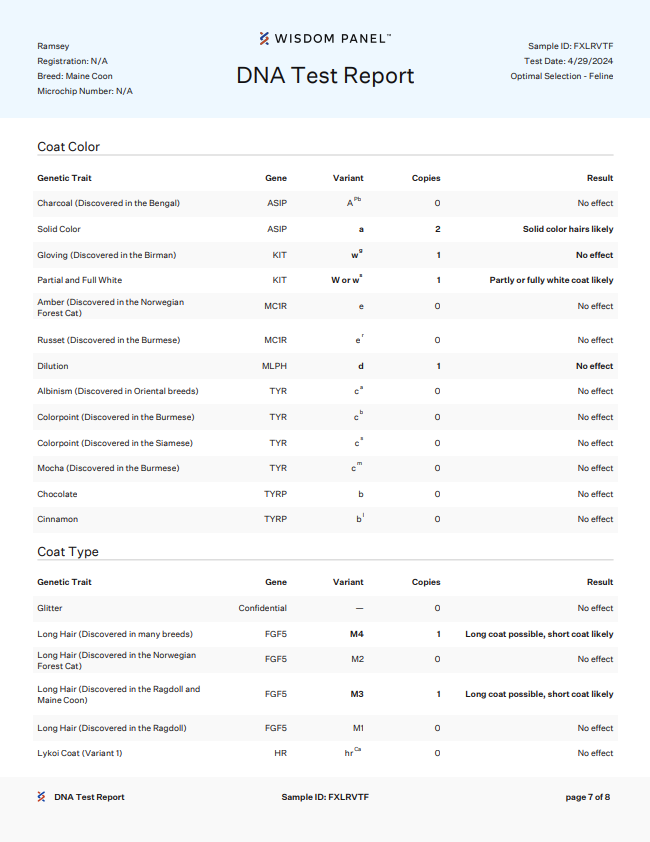Click 'Charcoal (Discovered in the Bengal)' trait
The height and width of the screenshot is (842, 650).
109,203
